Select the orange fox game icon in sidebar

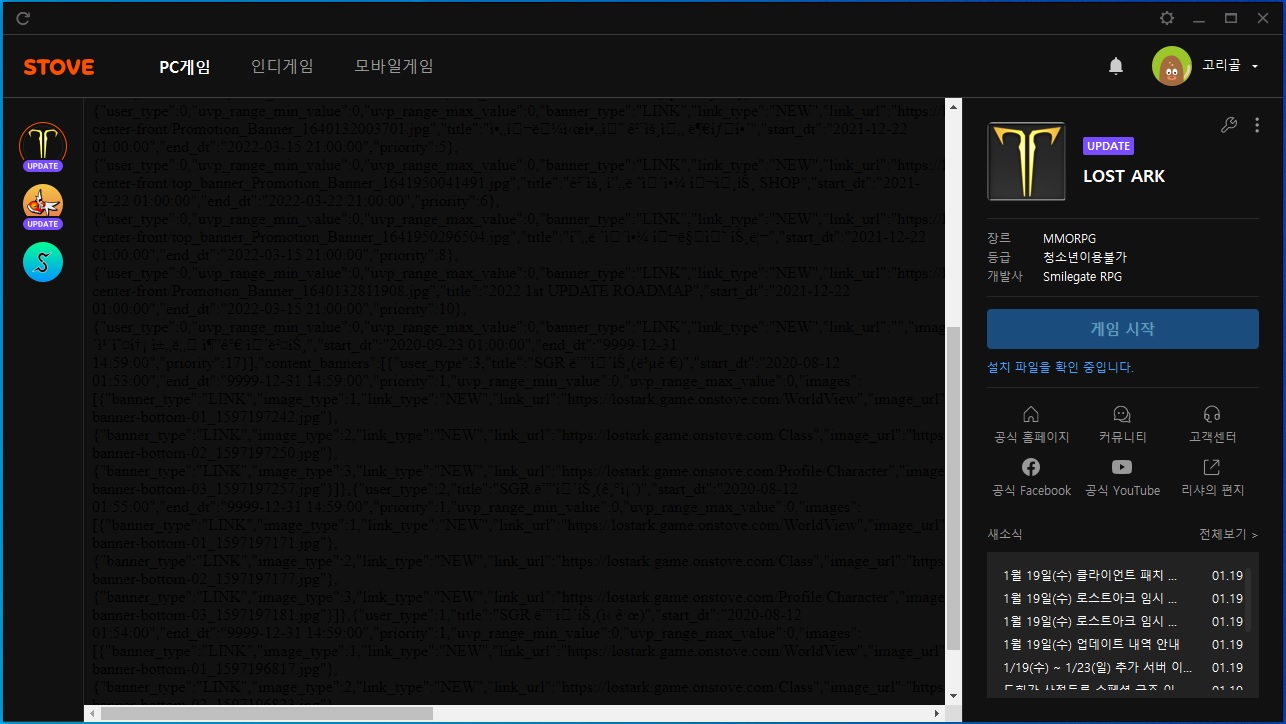click(43, 204)
